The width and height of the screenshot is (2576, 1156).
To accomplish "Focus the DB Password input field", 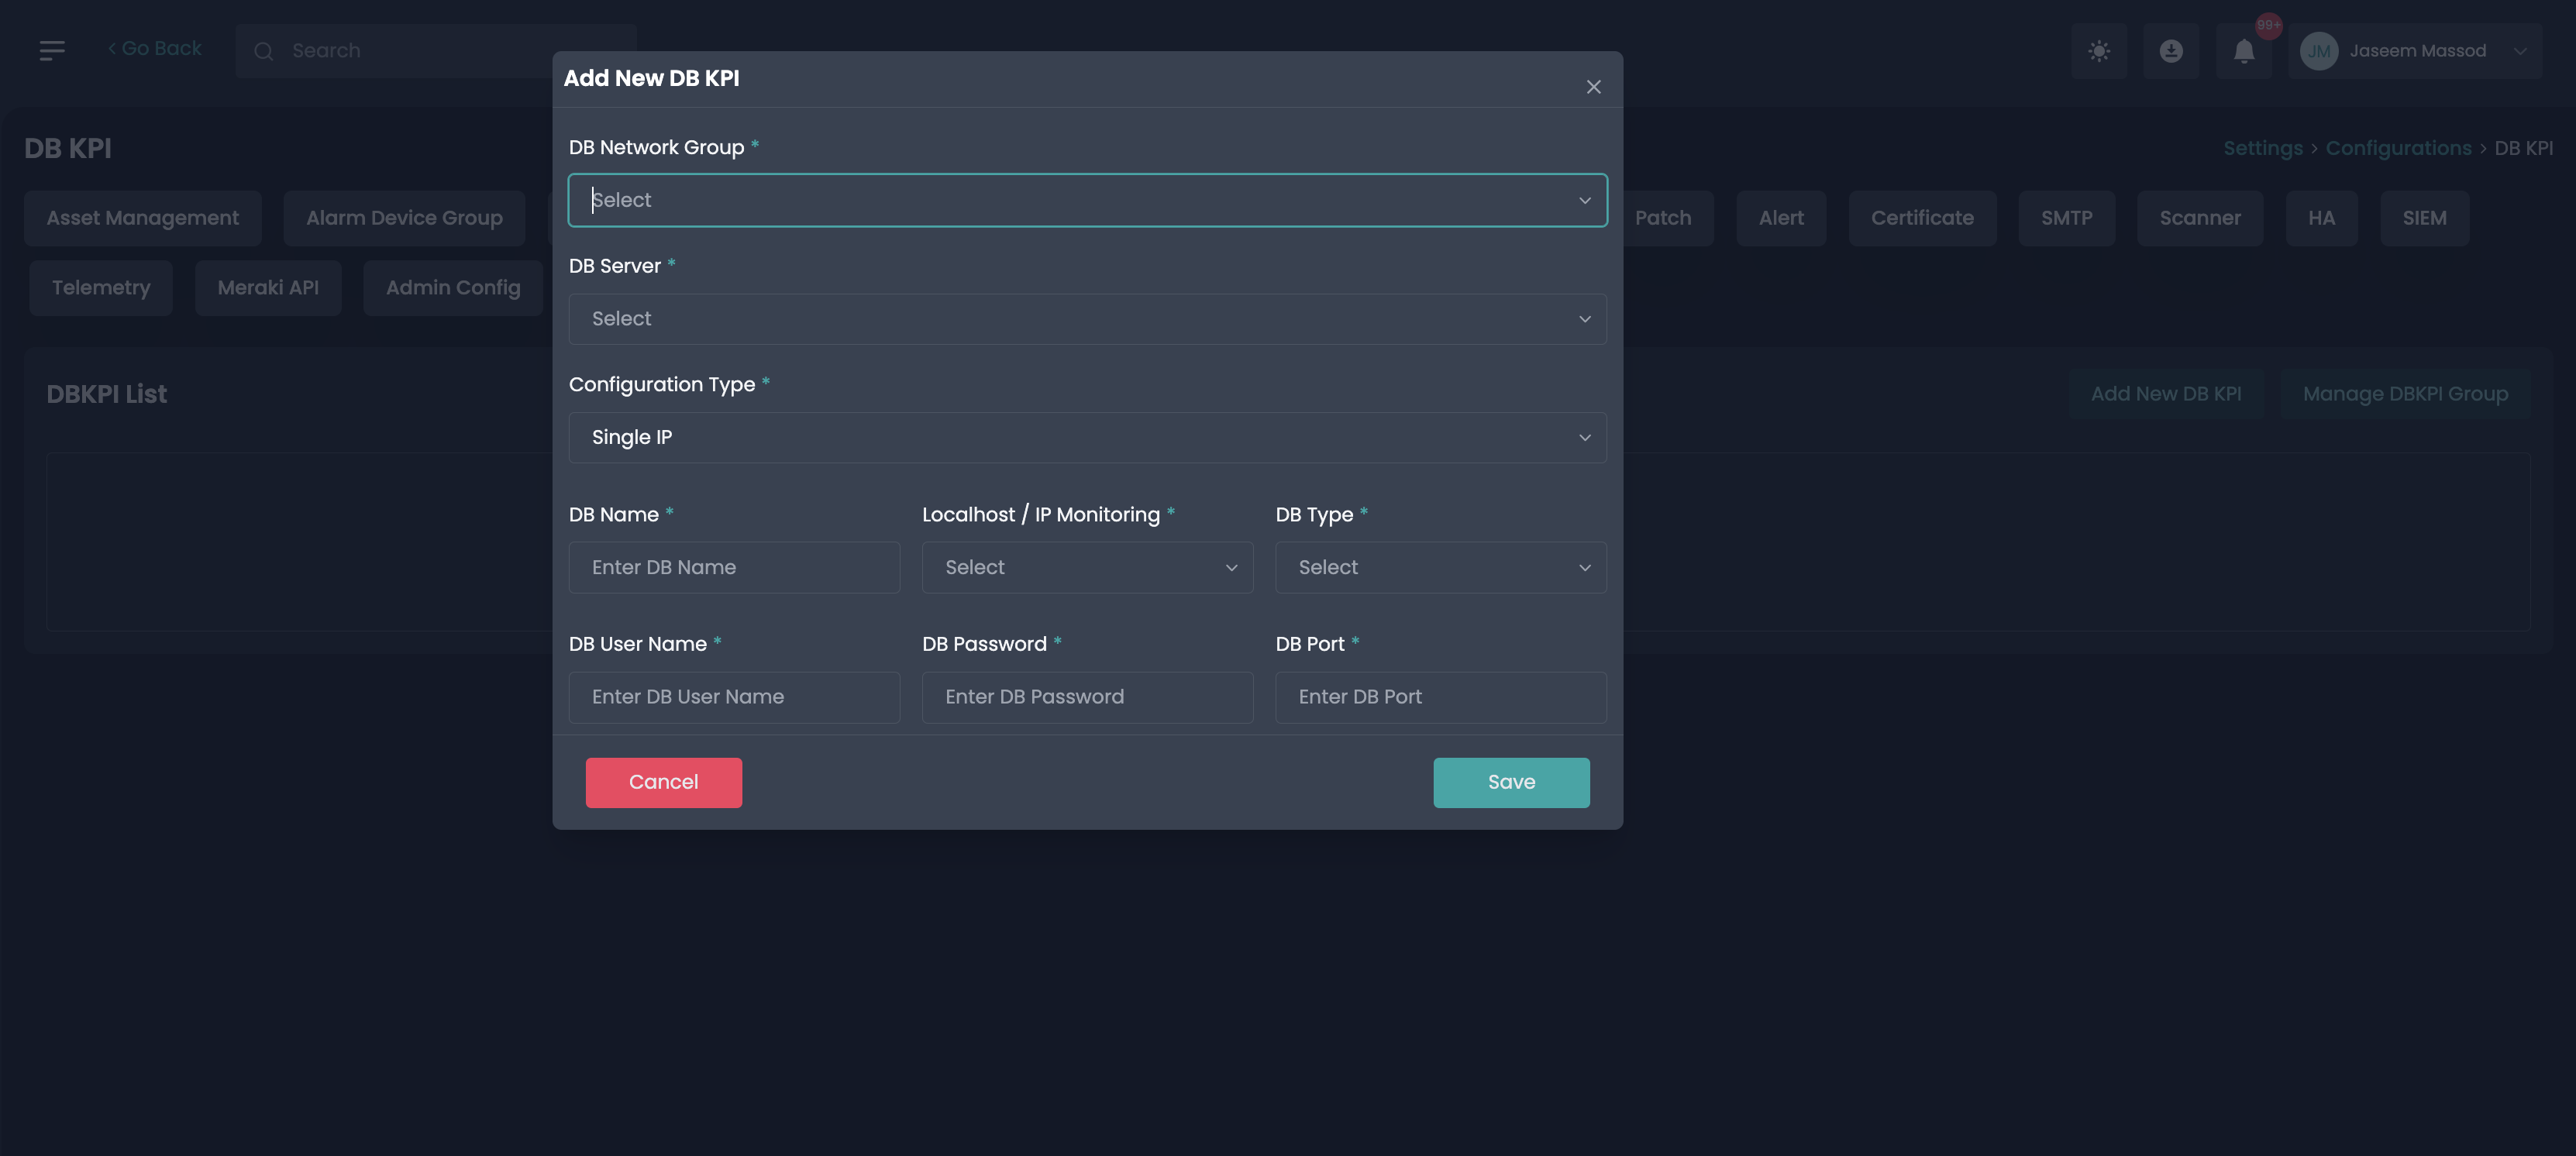I will pyautogui.click(x=1087, y=697).
